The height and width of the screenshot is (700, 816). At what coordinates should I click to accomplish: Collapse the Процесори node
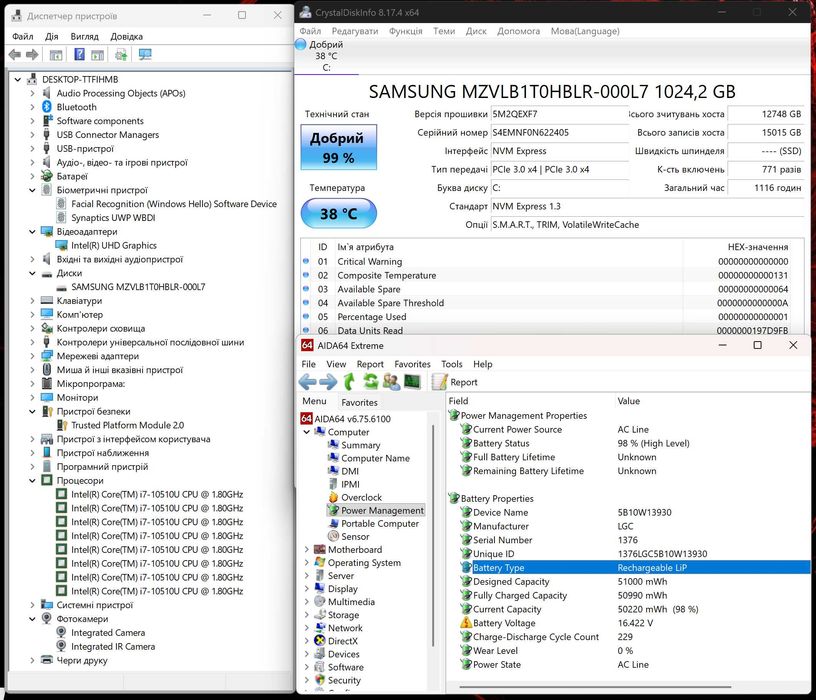click(x=32, y=481)
